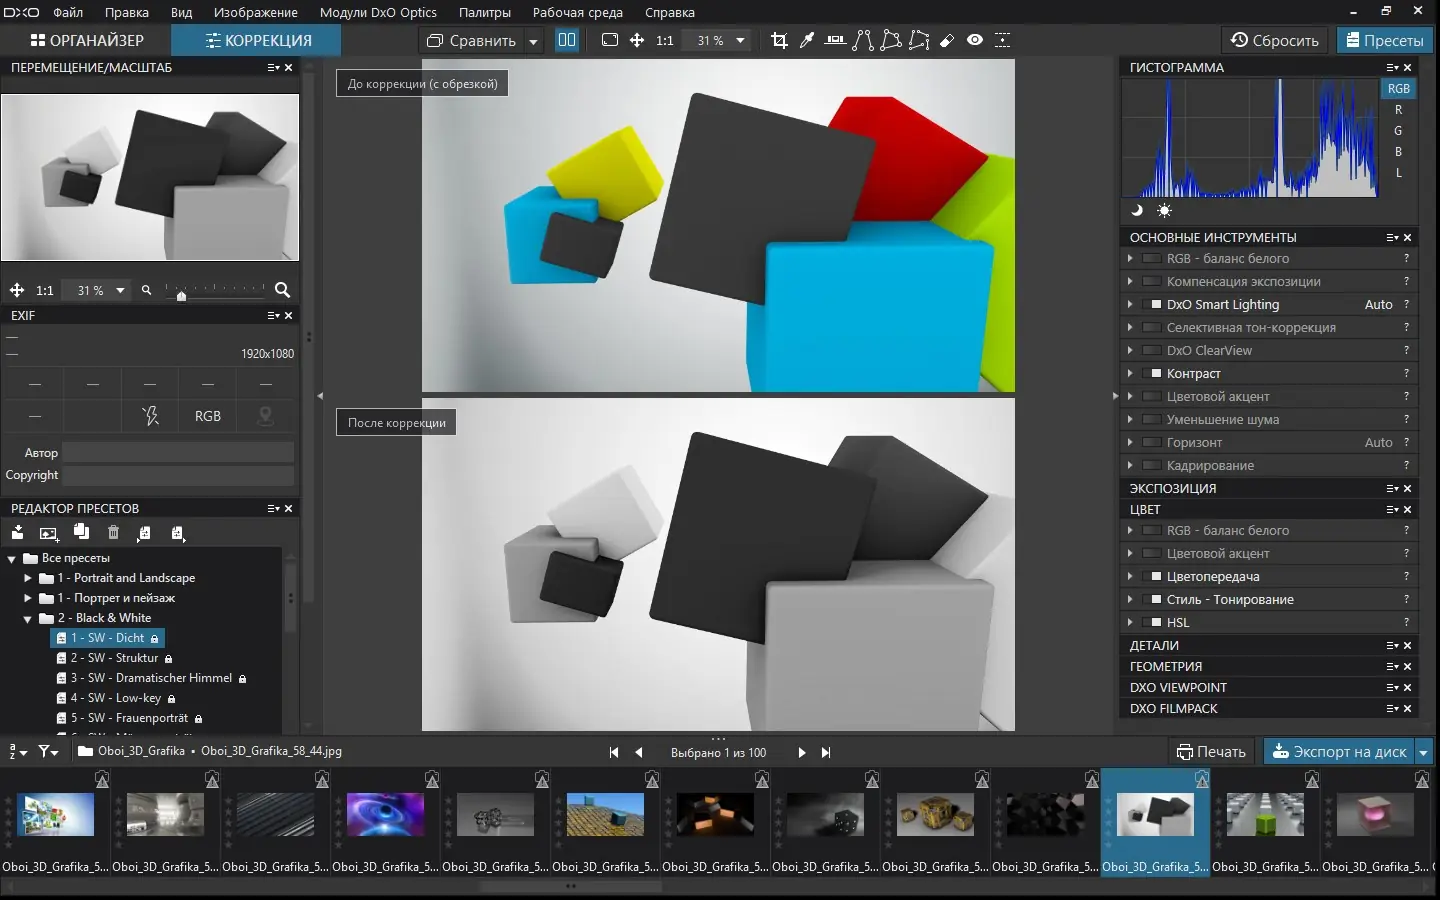Switch to the ОРГАНАЙЗЕР tab
Image resolution: width=1440 pixels, height=900 pixels.
pos(87,40)
